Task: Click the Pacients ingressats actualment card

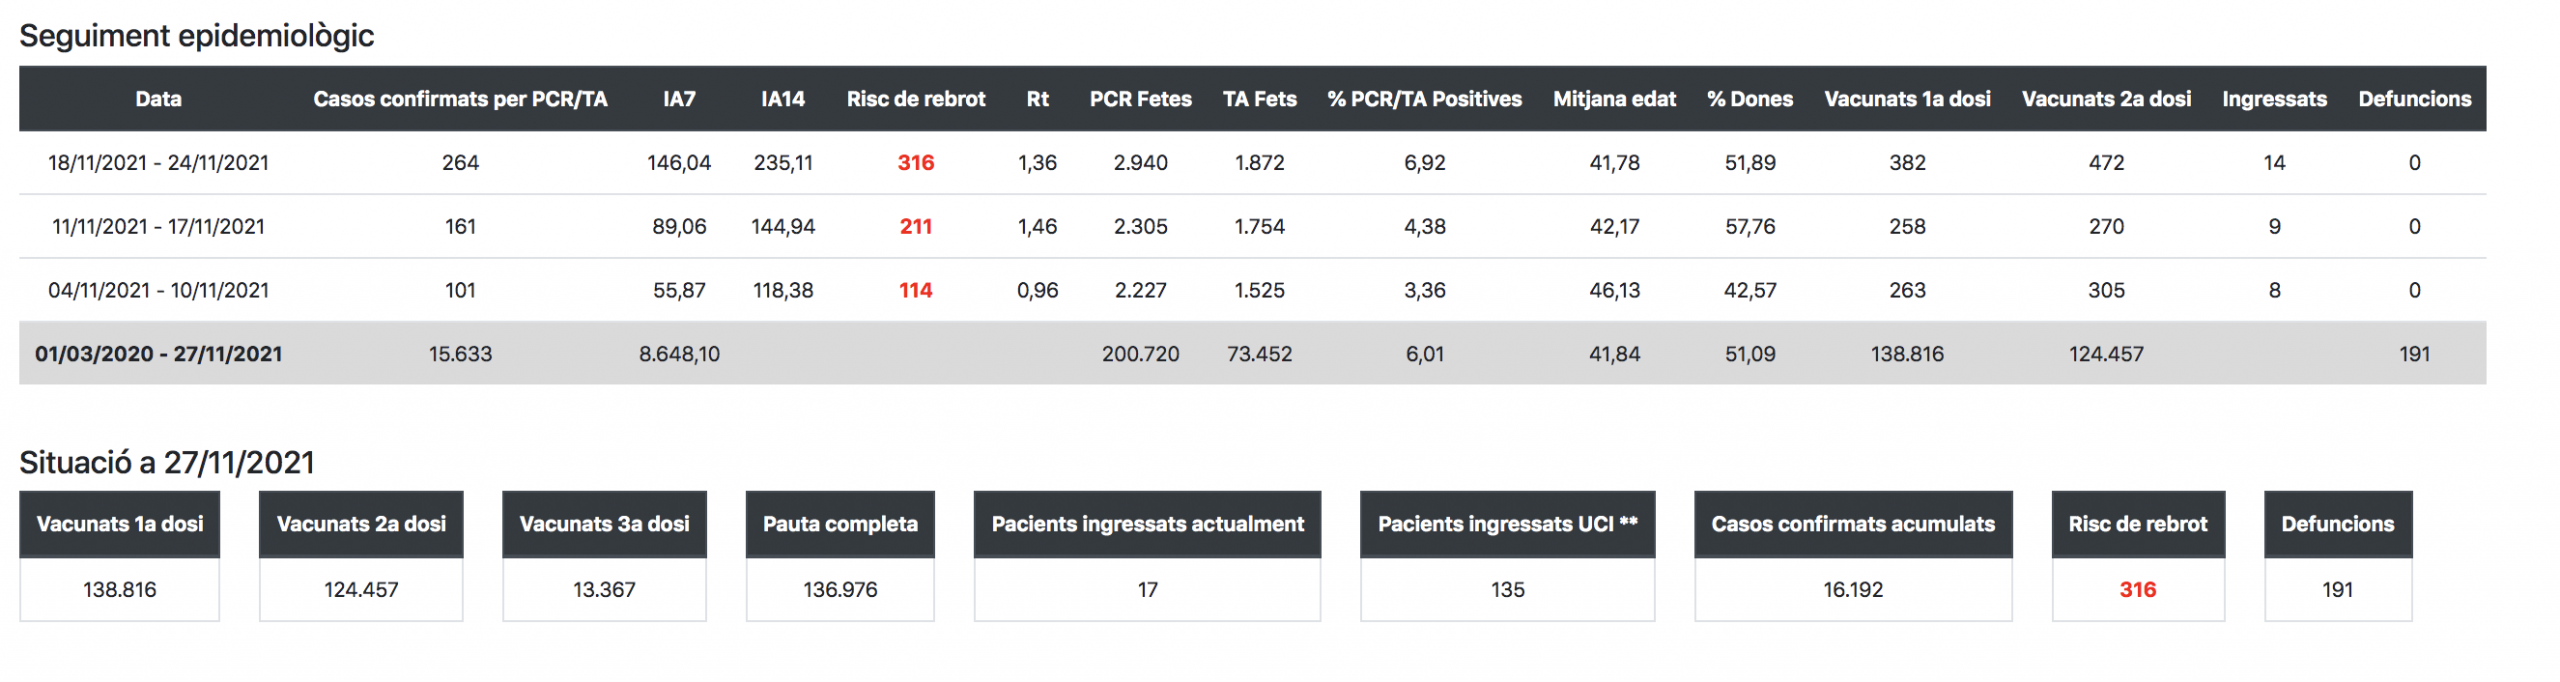Action: tap(1147, 524)
